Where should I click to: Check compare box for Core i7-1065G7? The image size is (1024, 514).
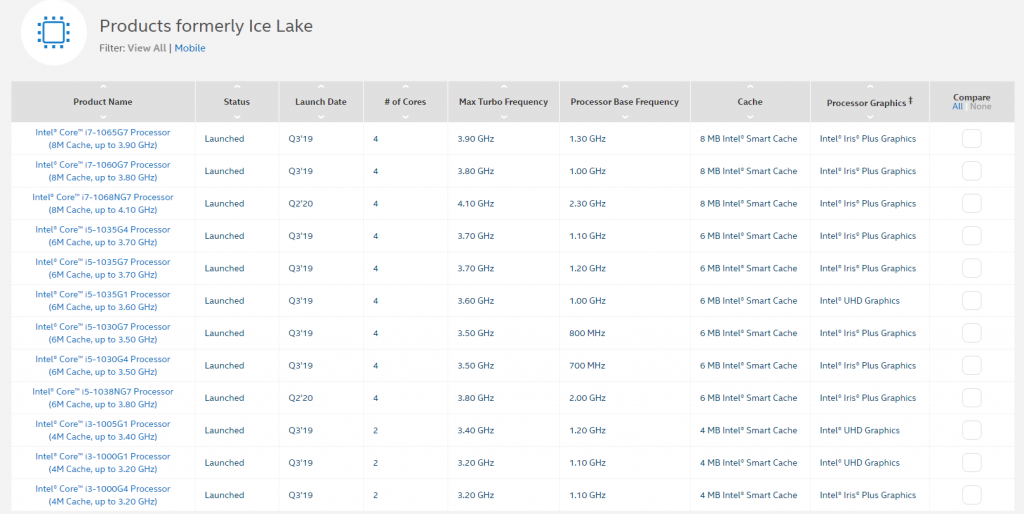(971, 138)
